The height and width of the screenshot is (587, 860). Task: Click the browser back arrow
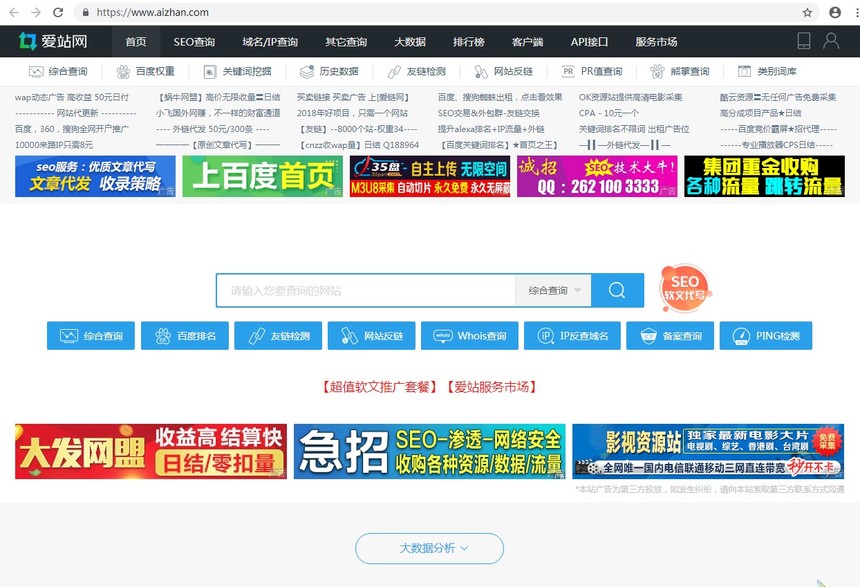coord(14,12)
